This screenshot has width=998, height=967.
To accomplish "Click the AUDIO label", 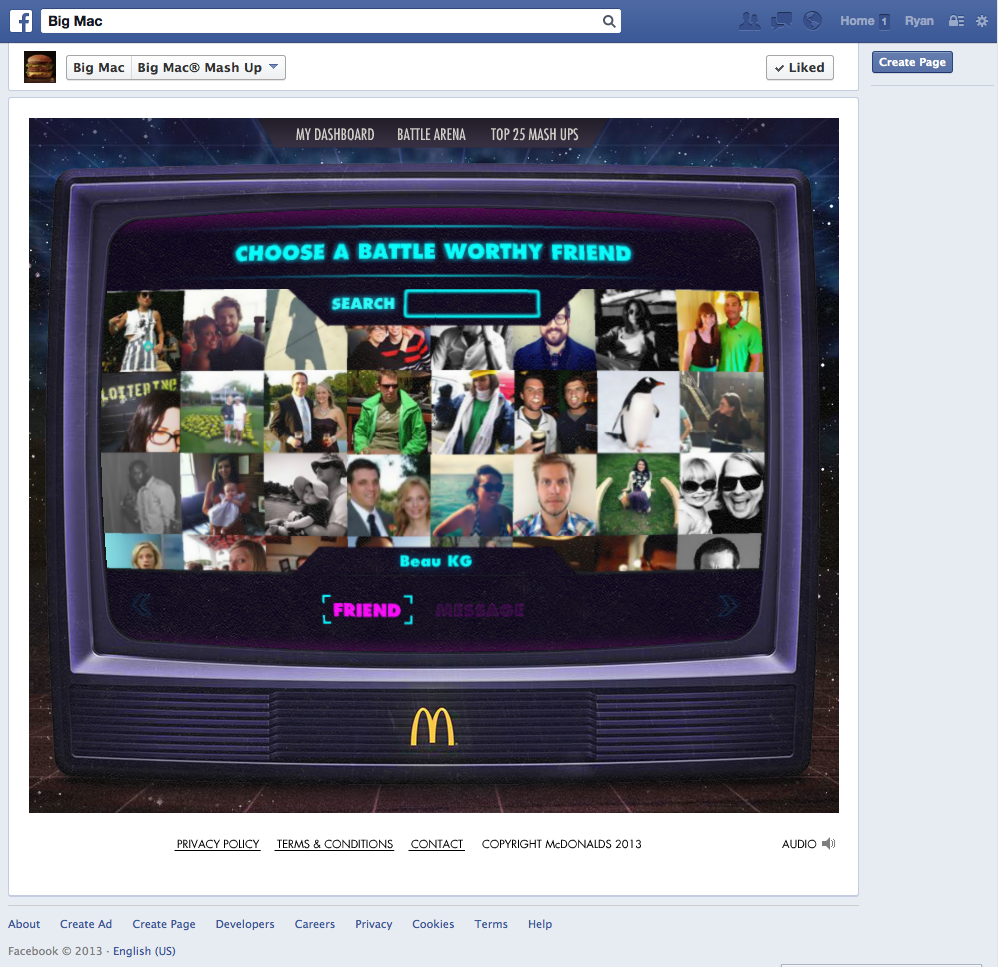I will click(x=799, y=844).
